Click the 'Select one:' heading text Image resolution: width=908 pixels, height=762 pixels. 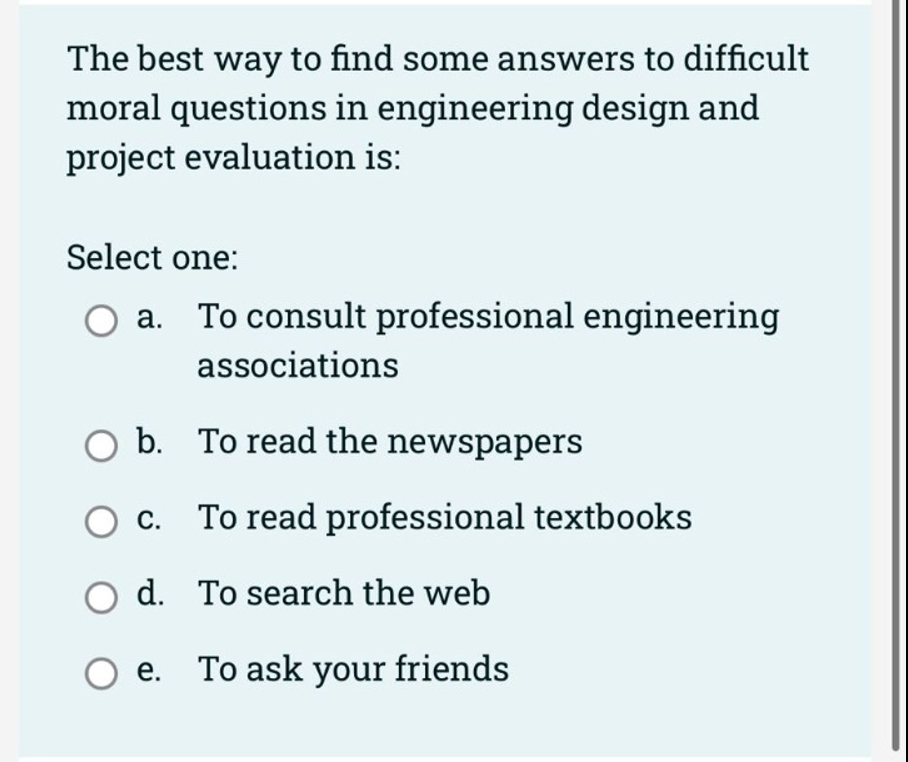tap(151, 257)
